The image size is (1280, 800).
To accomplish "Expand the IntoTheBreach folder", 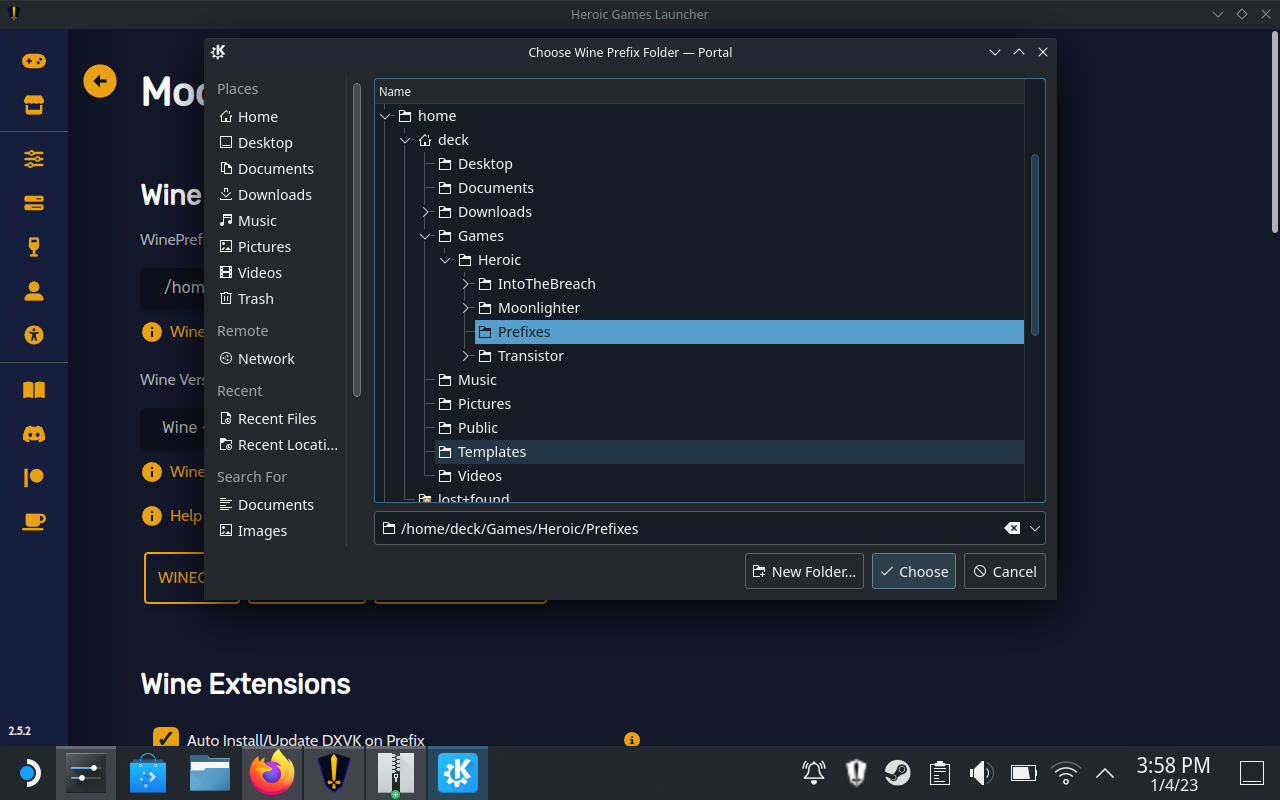I will (465, 283).
